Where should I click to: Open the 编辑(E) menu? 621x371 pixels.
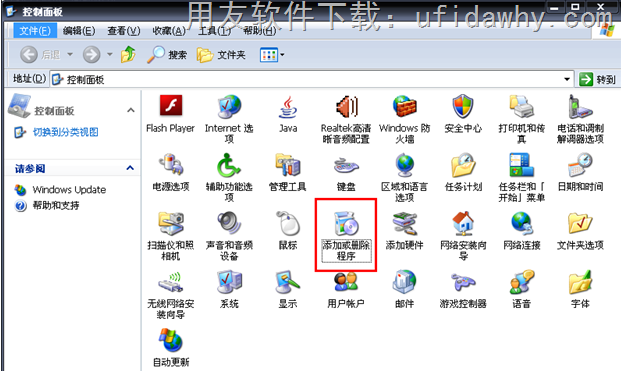pos(79,30)
